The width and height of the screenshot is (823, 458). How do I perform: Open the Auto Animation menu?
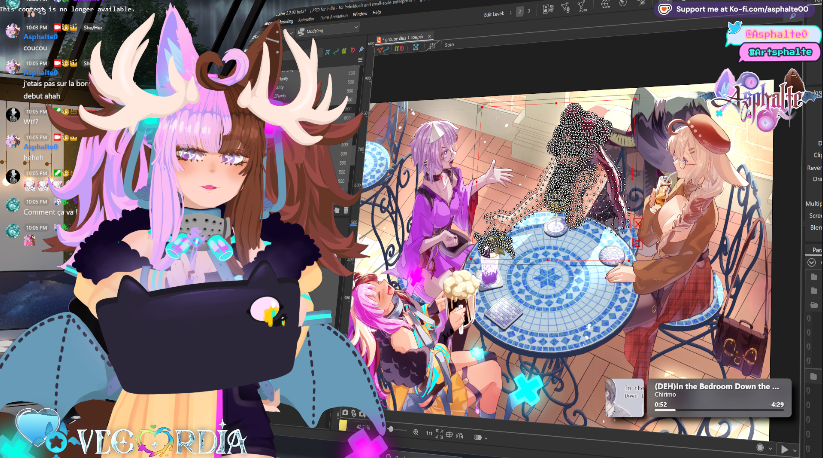tap(334, 16)
